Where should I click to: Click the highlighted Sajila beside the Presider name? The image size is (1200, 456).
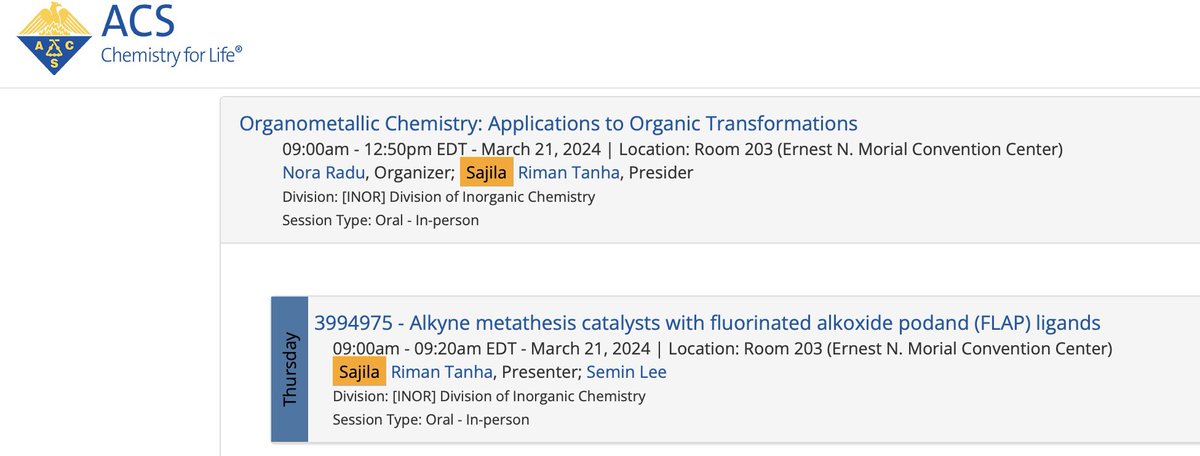(x=487, y=172)
